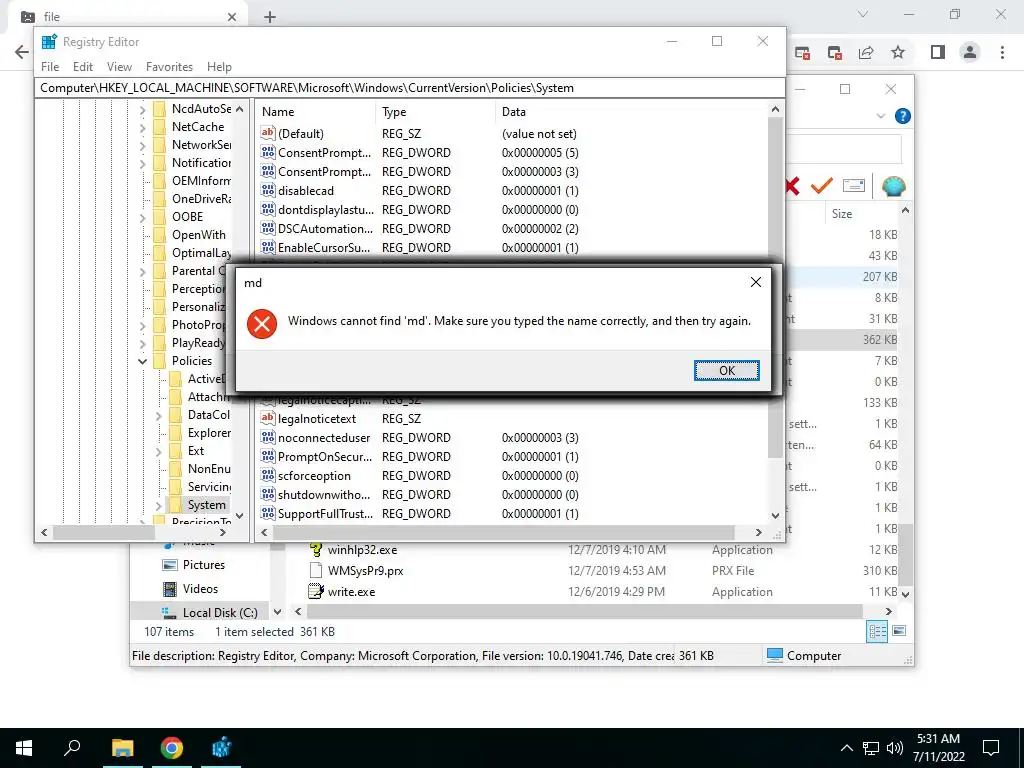The image size is (1024, 768).
Task: Open Local Disk (C:) in the sidebar
Action: click(220, 613)
